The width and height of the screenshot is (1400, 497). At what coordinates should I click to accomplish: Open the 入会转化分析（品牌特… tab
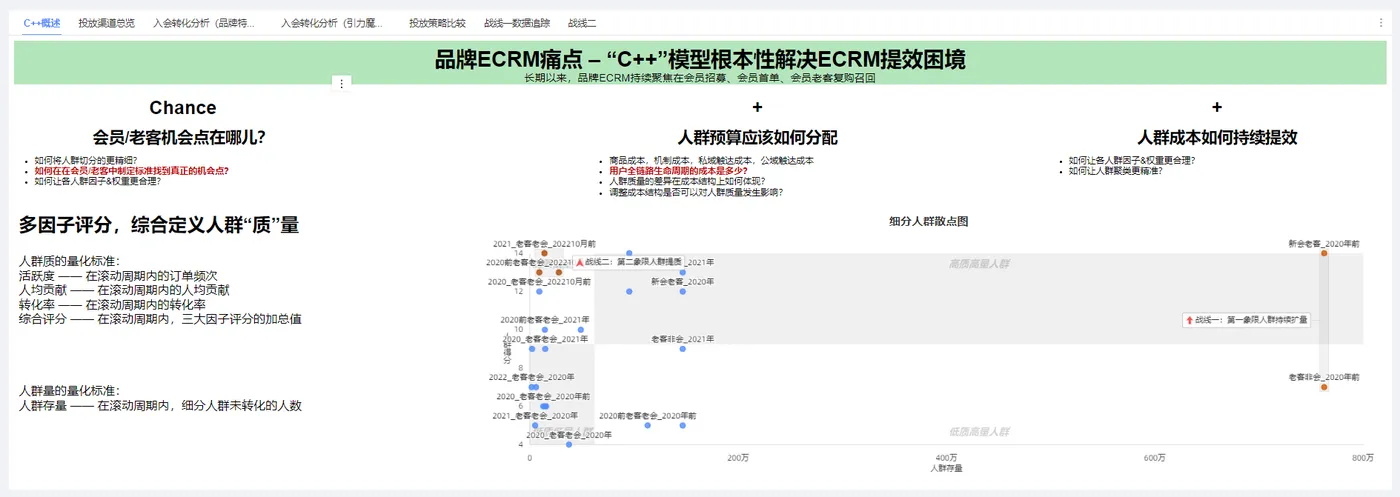[x=204, y=22]
